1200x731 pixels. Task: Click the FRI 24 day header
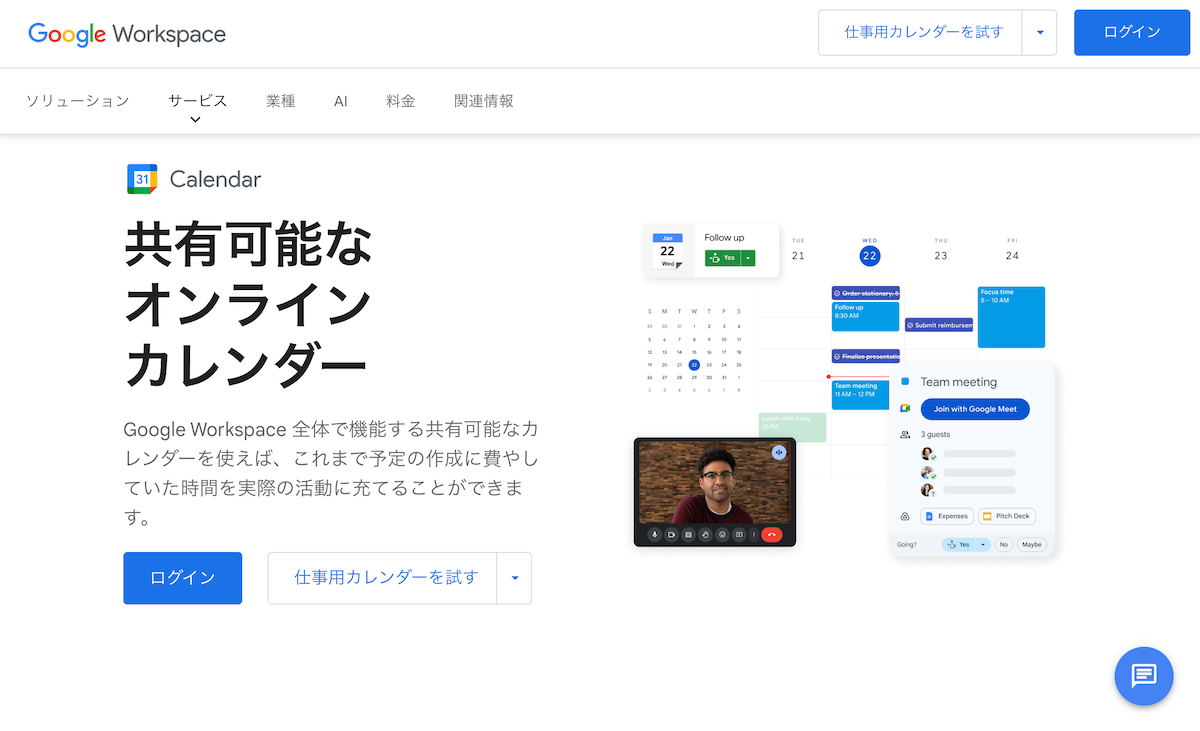point(1012,250)
